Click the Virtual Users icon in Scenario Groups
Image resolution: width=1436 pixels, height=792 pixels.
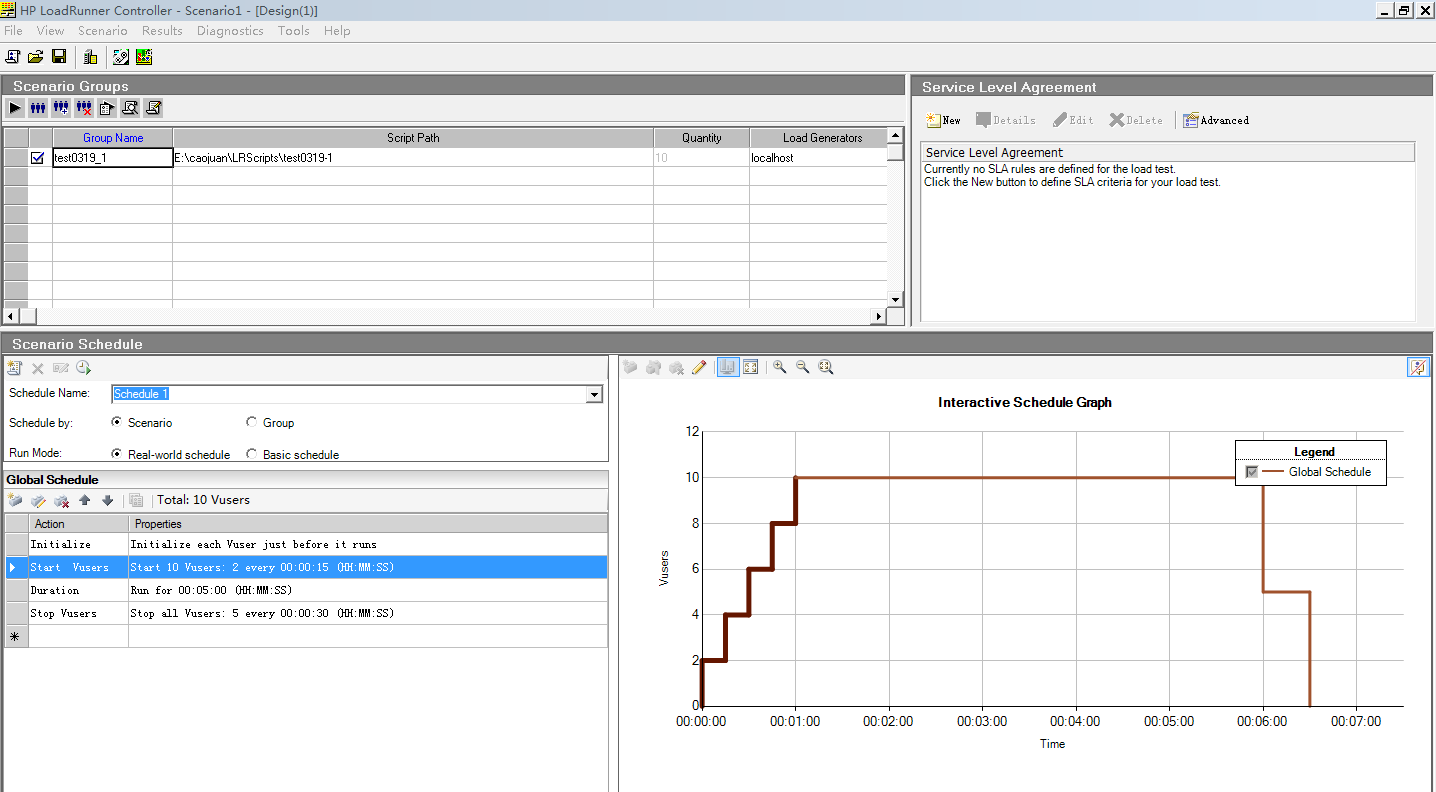[x=38, y=108]
